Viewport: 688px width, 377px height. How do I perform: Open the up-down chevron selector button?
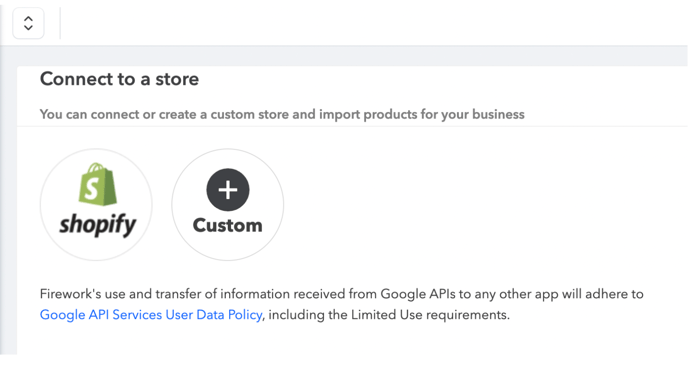pyautogui.click(x=29, y=23)
